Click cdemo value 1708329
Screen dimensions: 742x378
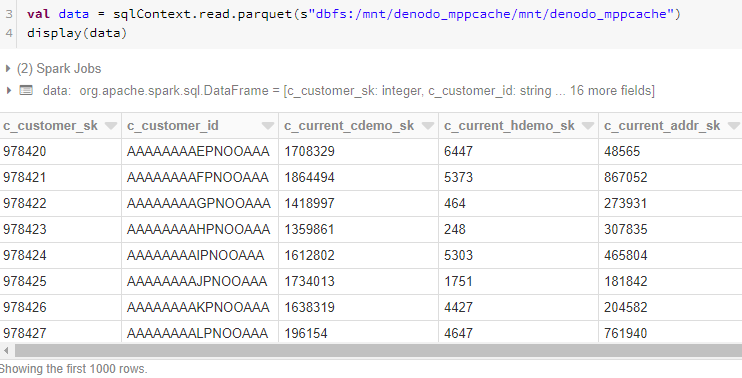point(309,151)
